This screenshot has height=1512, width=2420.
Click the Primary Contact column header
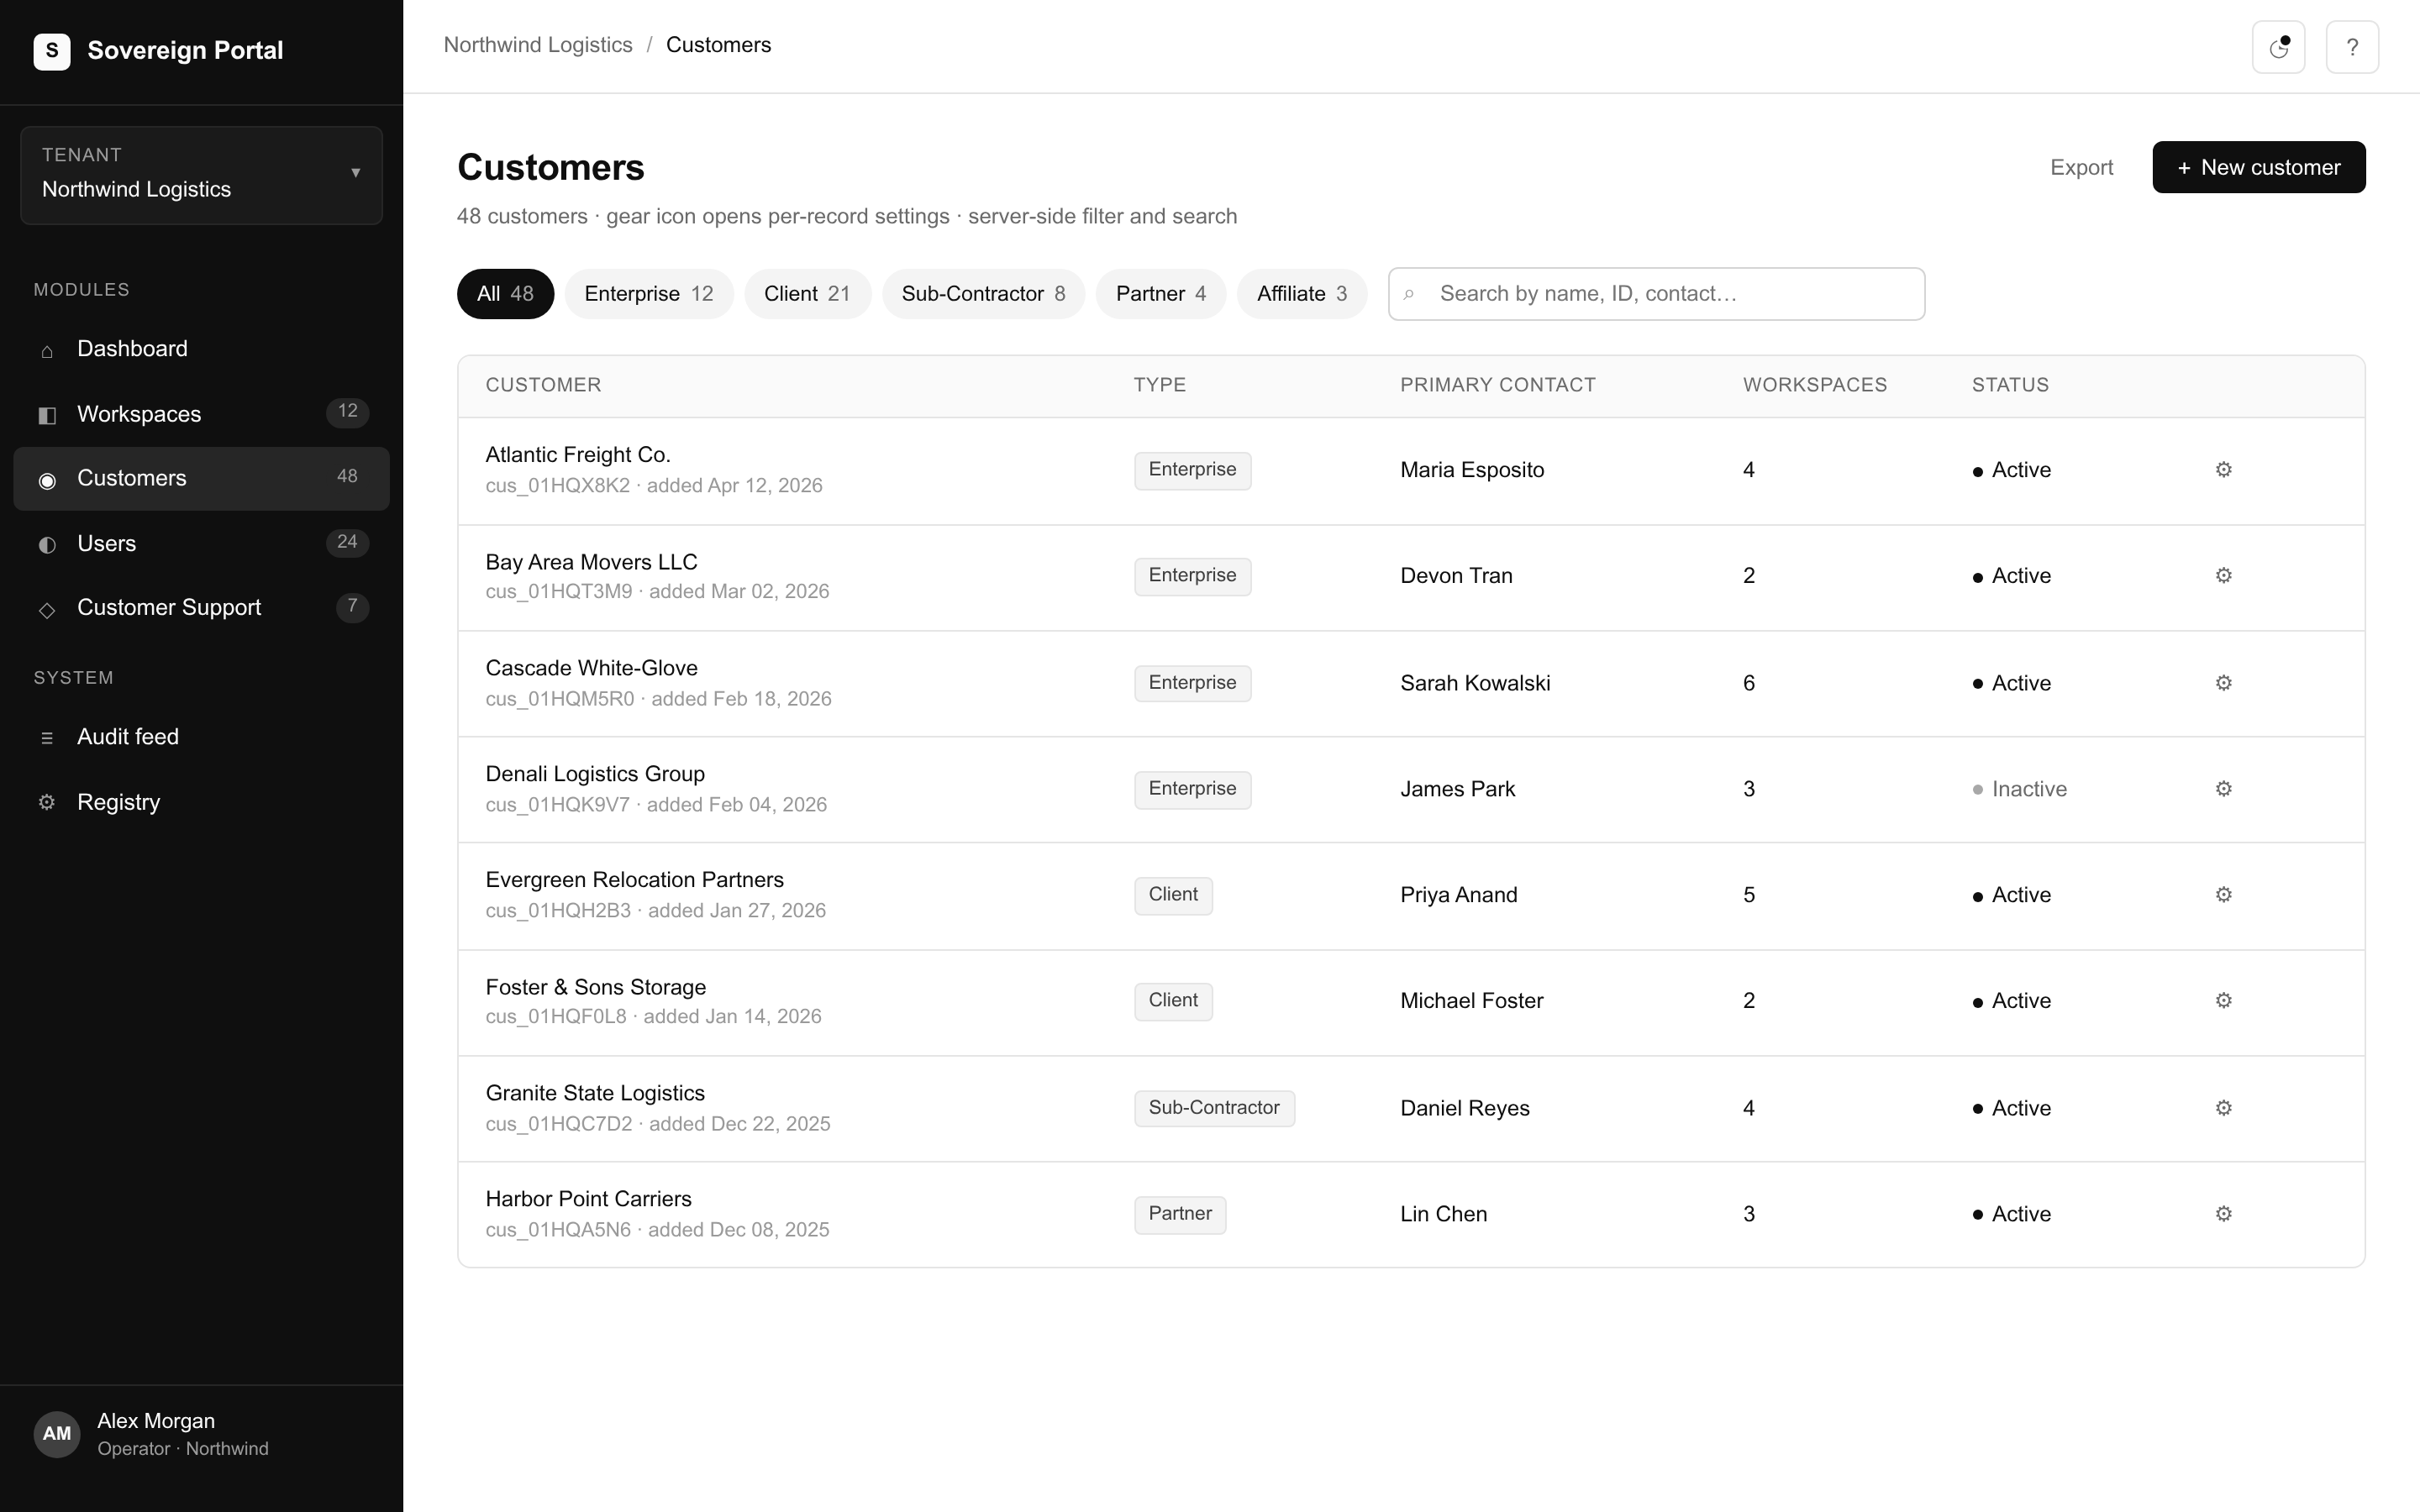pyautogui.click(x=1497, y=385)
